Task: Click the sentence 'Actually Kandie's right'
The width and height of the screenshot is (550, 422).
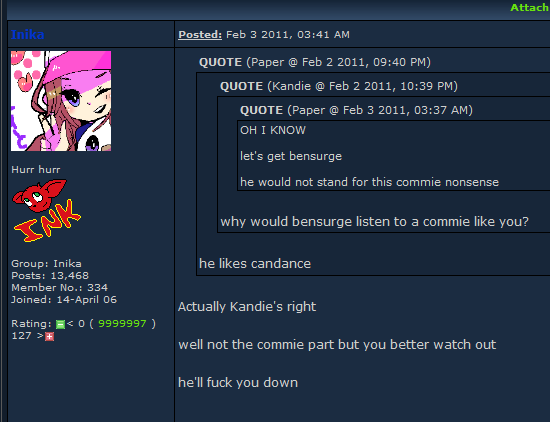Action: (x=247, y=307)
